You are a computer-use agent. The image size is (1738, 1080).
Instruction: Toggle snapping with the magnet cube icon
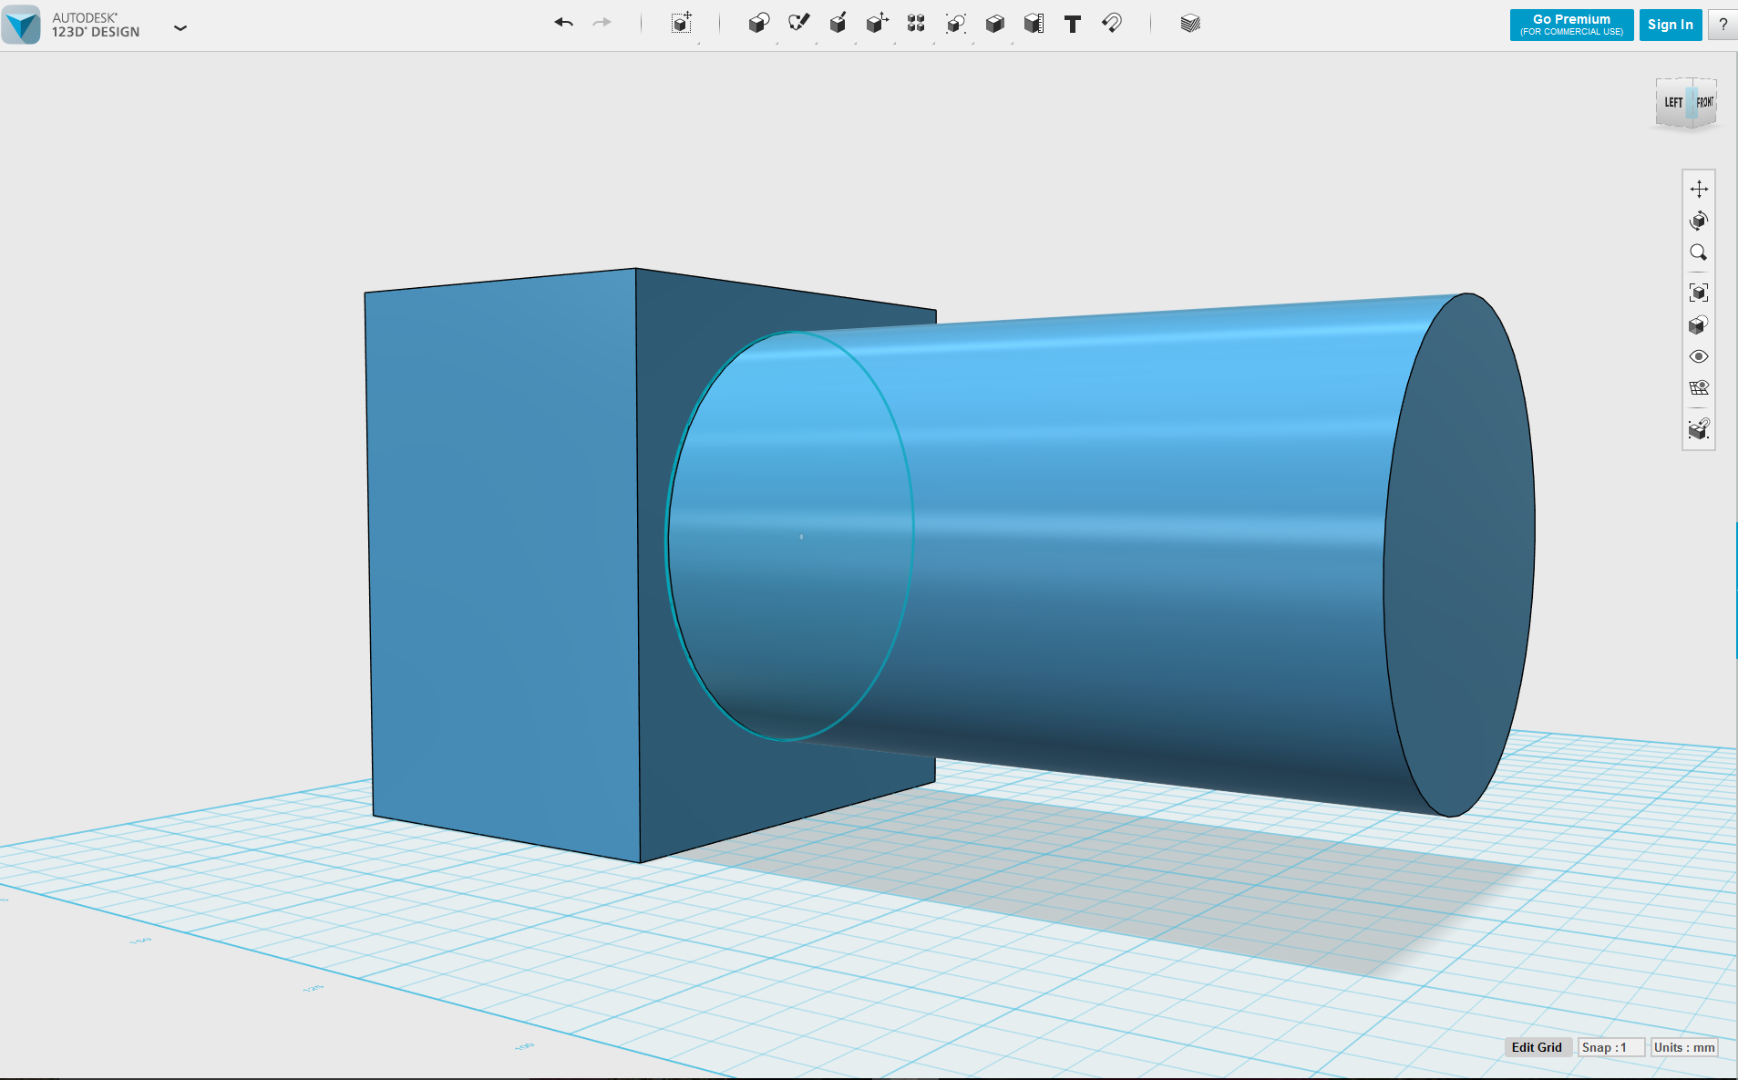click(1698, 429)
